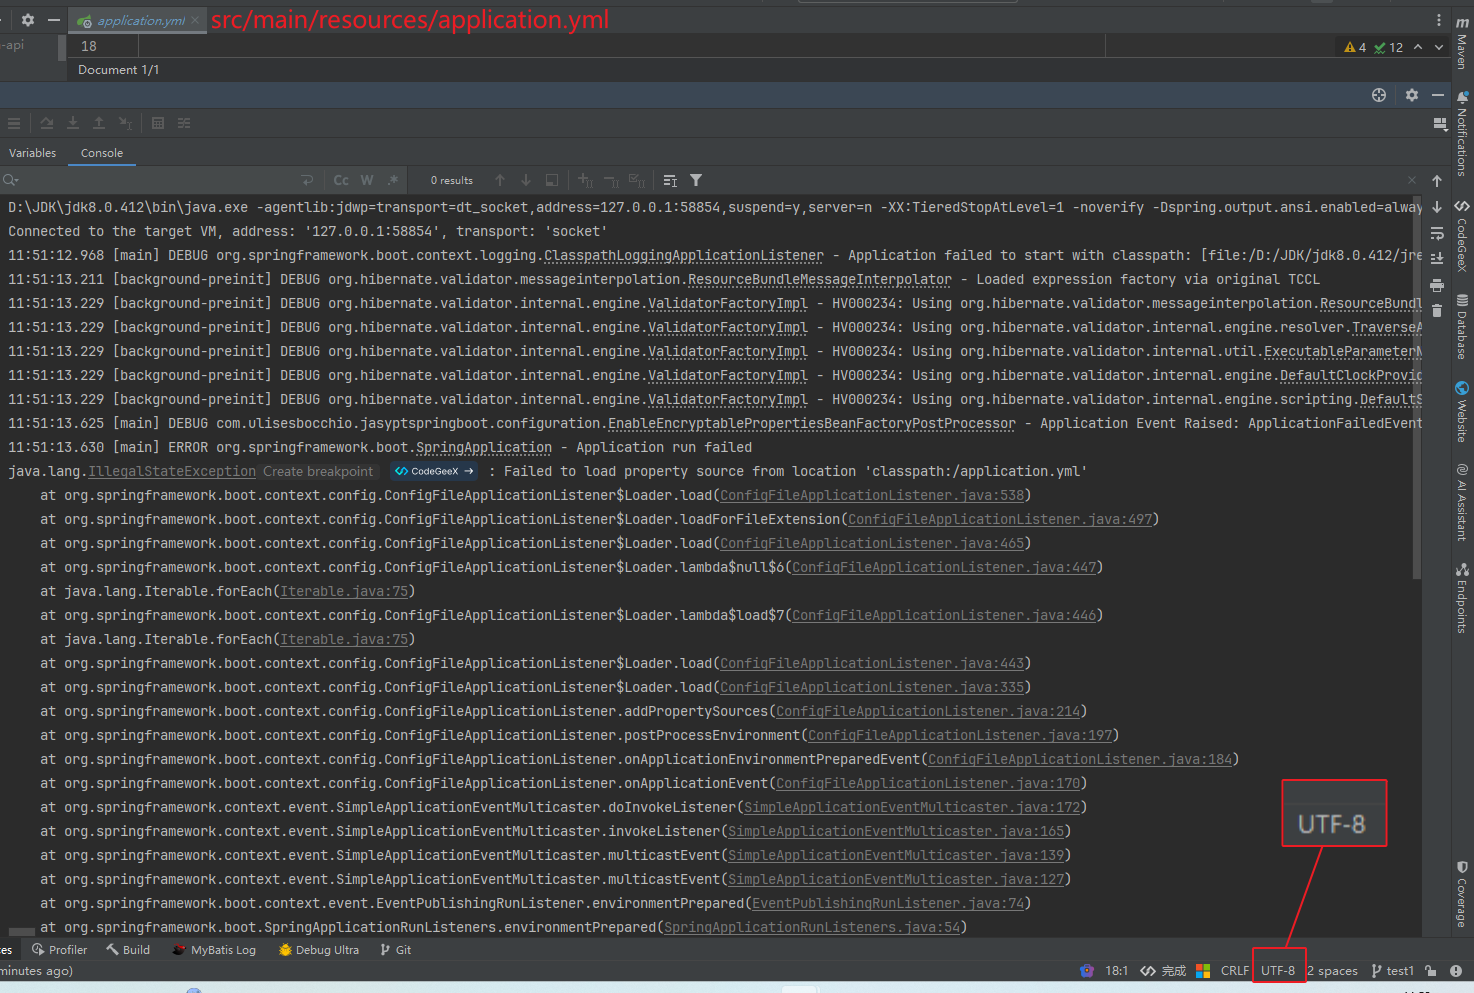The height and width of the screenshot is (993, 1474).
Task: Open the git branch test1 dropdown
Action: [x=1392, y=971]
